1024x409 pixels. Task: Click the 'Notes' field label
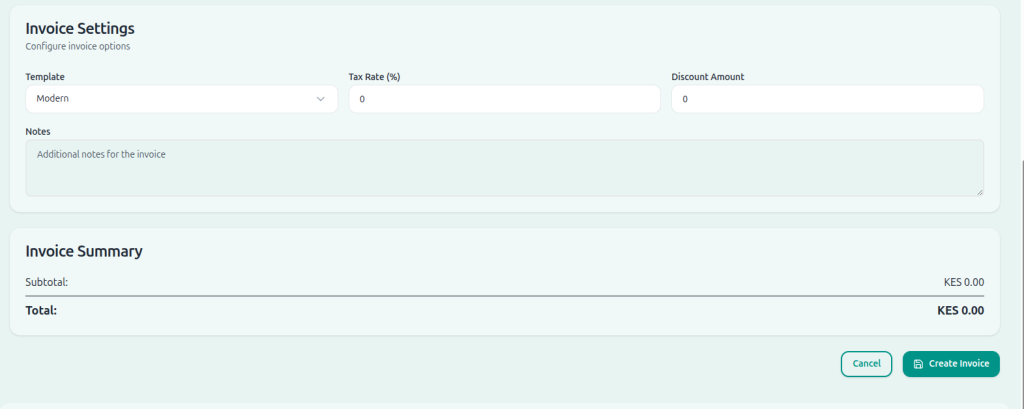pos(38,131)
